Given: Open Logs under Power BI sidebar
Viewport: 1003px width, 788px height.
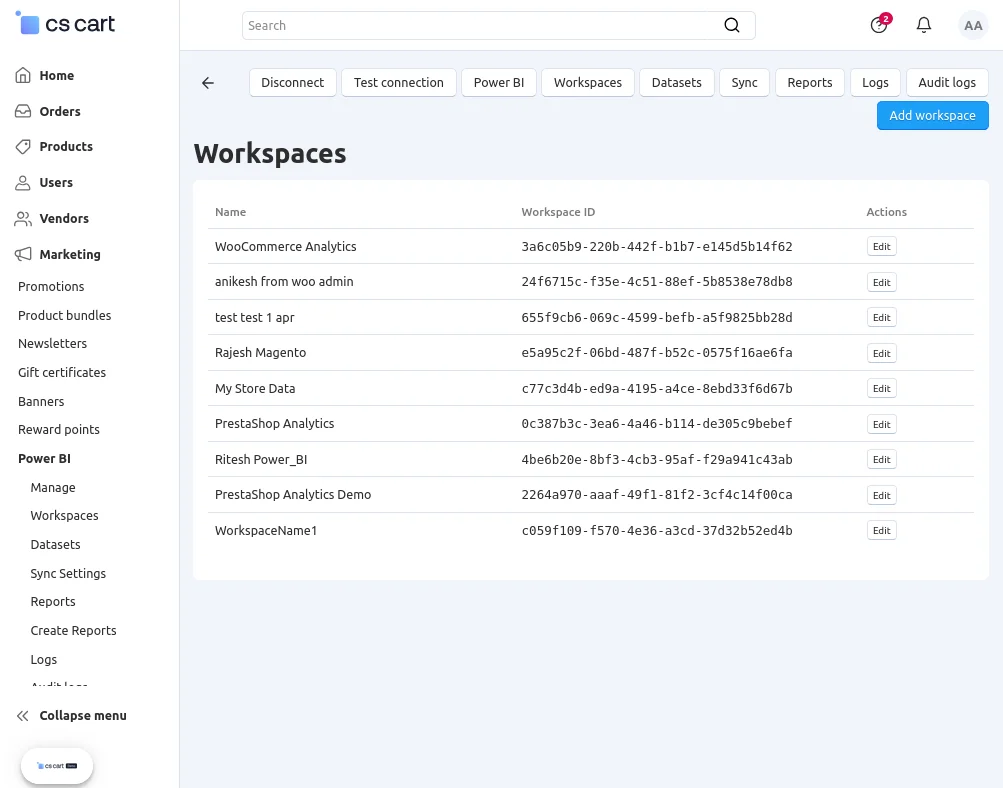Looking at the screenshot, I should click(x=43, y=659).
